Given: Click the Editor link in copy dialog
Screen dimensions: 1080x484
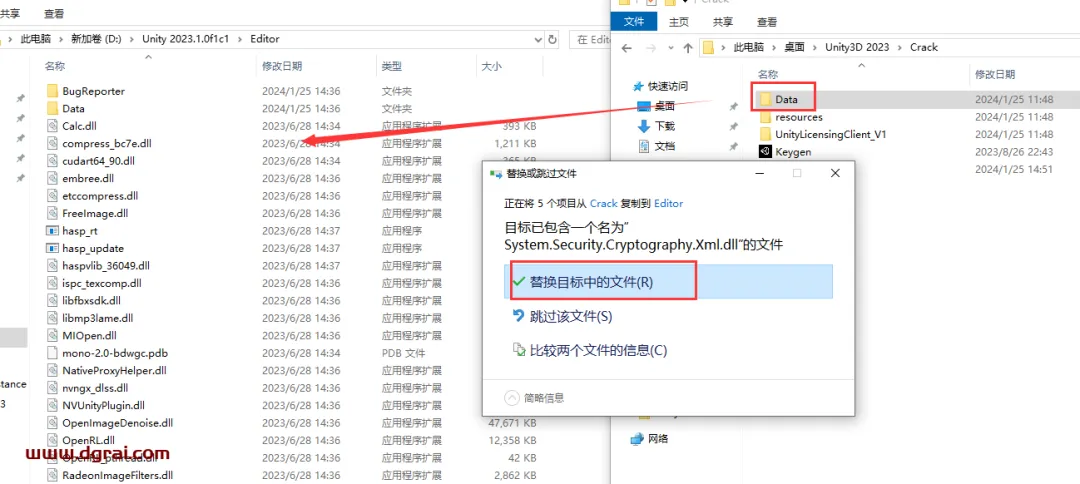Looking at the screenshot, I should [x=669, y=203].
